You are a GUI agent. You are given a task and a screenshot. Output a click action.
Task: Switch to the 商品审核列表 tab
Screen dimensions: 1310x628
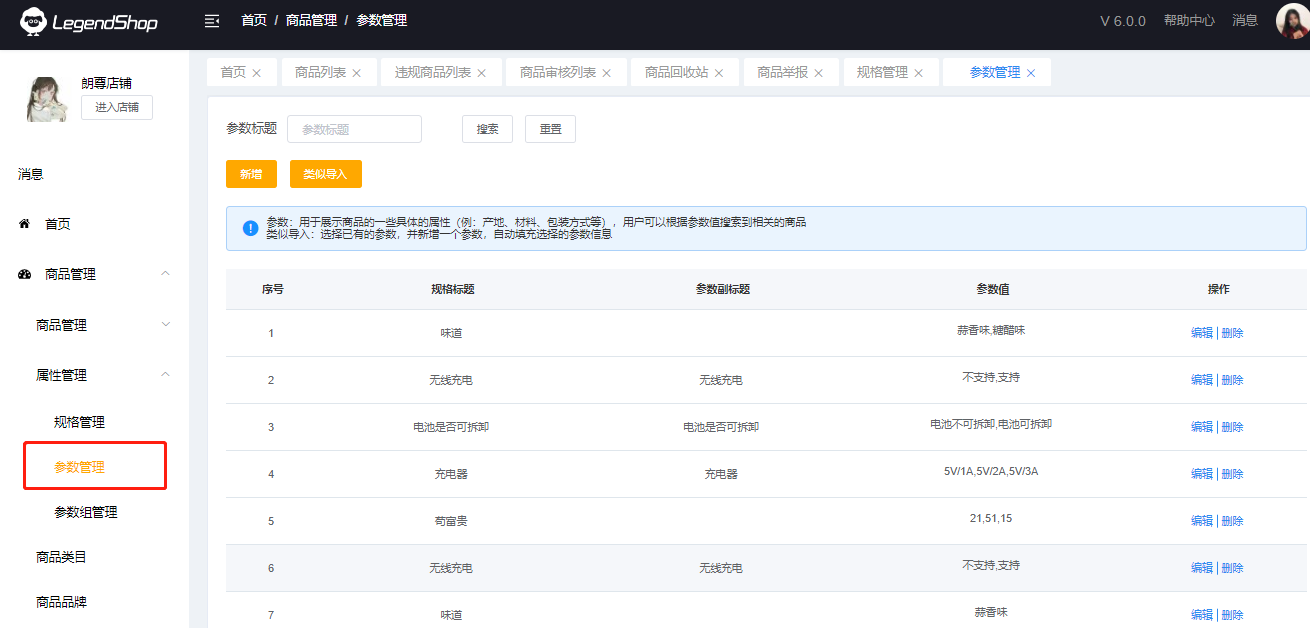click(x=557, y=73)
